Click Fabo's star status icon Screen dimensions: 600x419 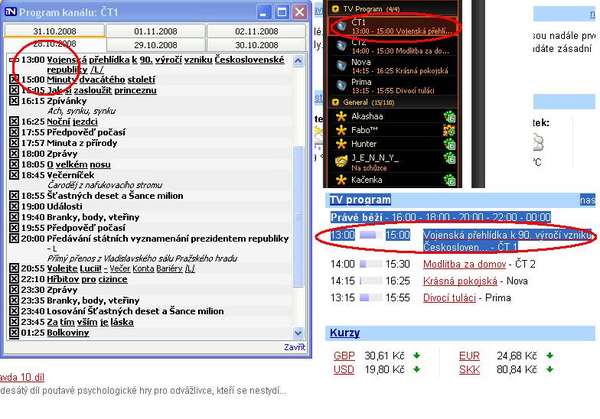[x=341, y=130]
